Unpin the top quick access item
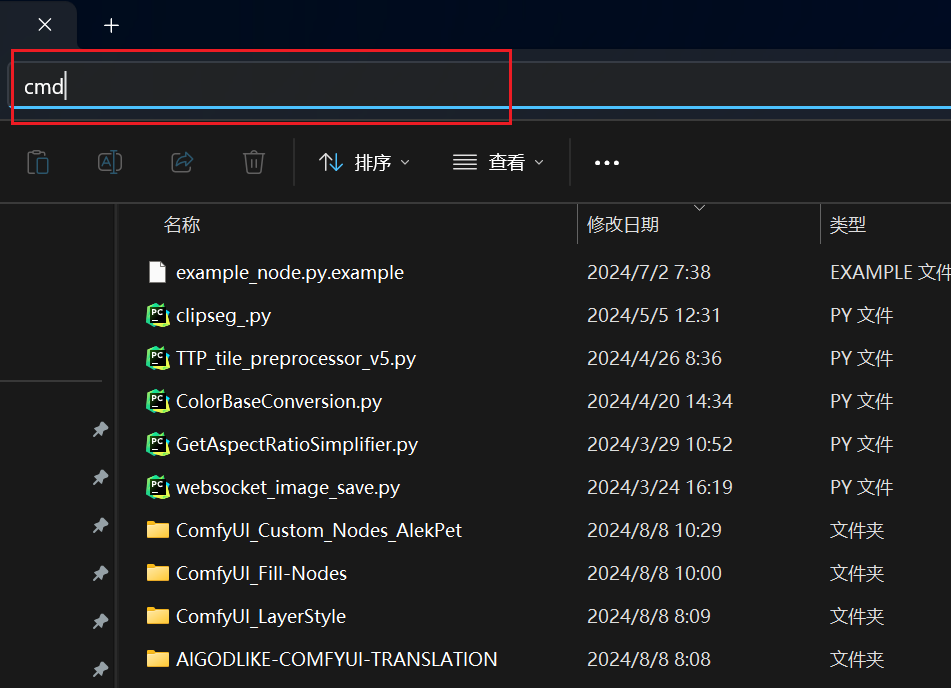The image size is (951, 688). point(100,429)
